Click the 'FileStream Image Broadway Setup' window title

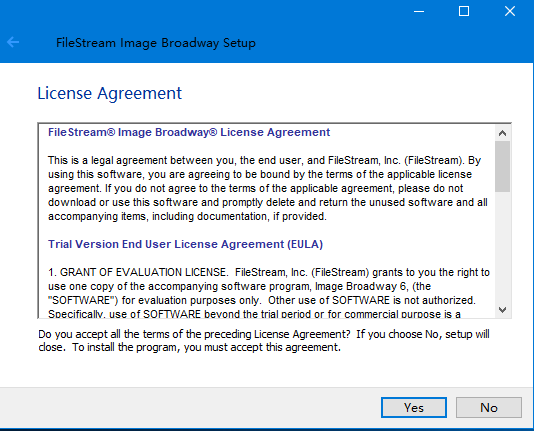pos(156,43)
